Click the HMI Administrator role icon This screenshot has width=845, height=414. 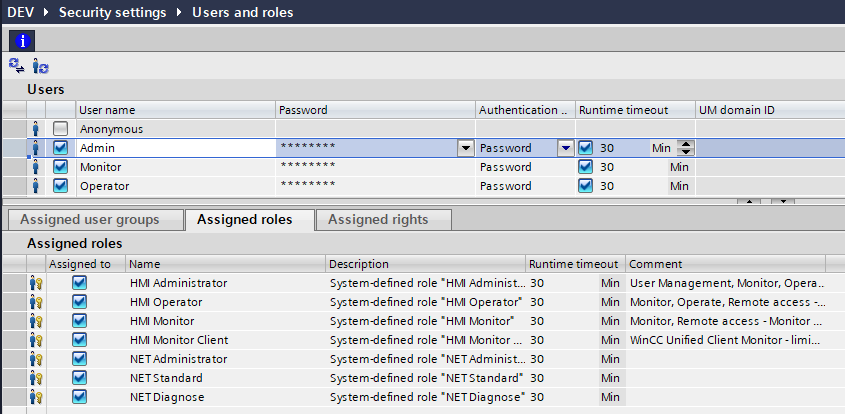36,283
